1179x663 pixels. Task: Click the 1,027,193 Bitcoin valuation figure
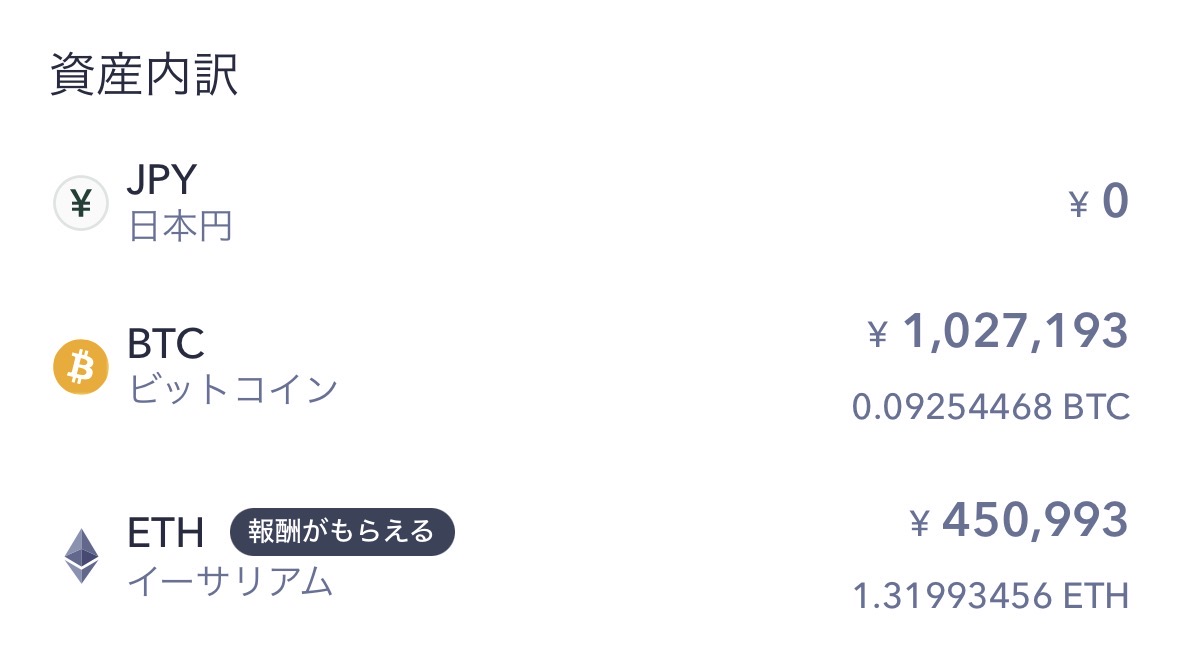tap(1015, 331)
